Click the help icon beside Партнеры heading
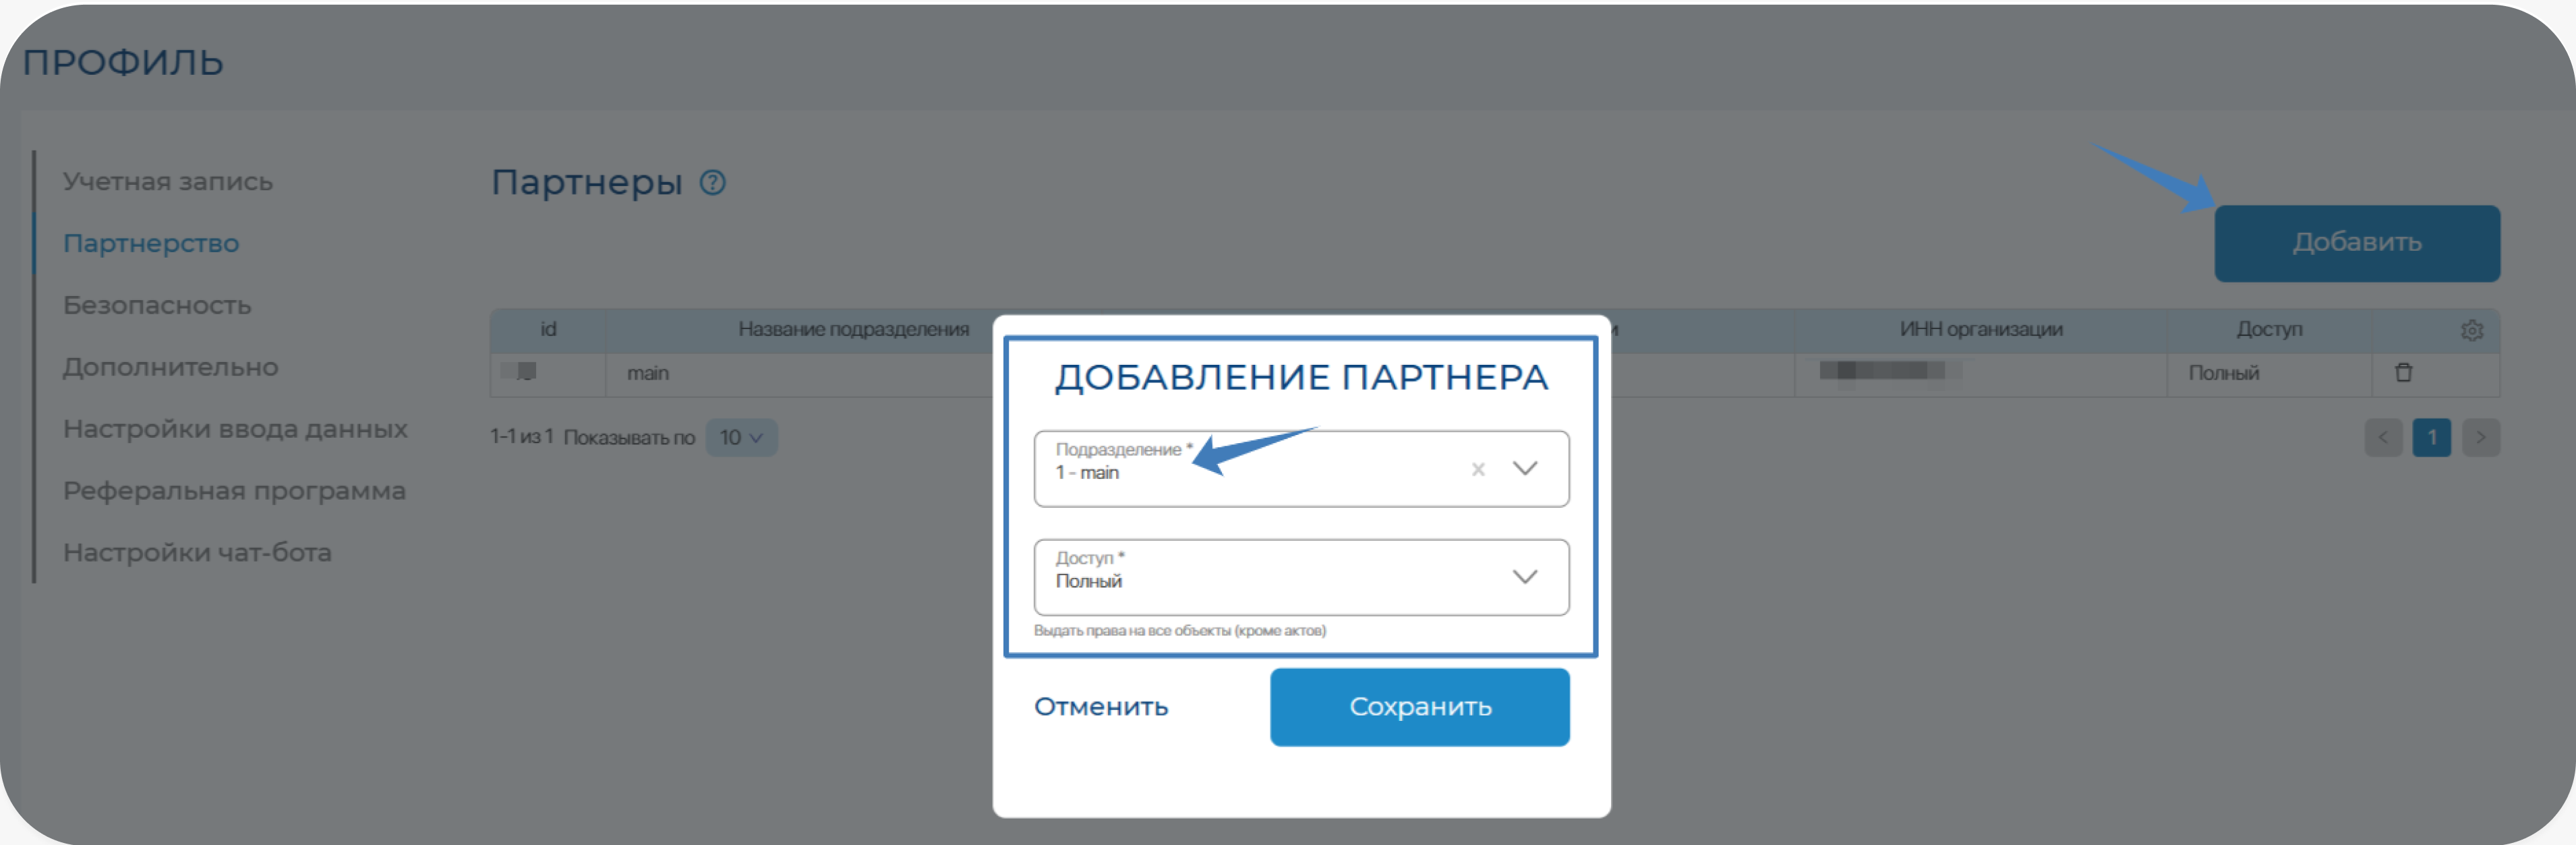 712,183
